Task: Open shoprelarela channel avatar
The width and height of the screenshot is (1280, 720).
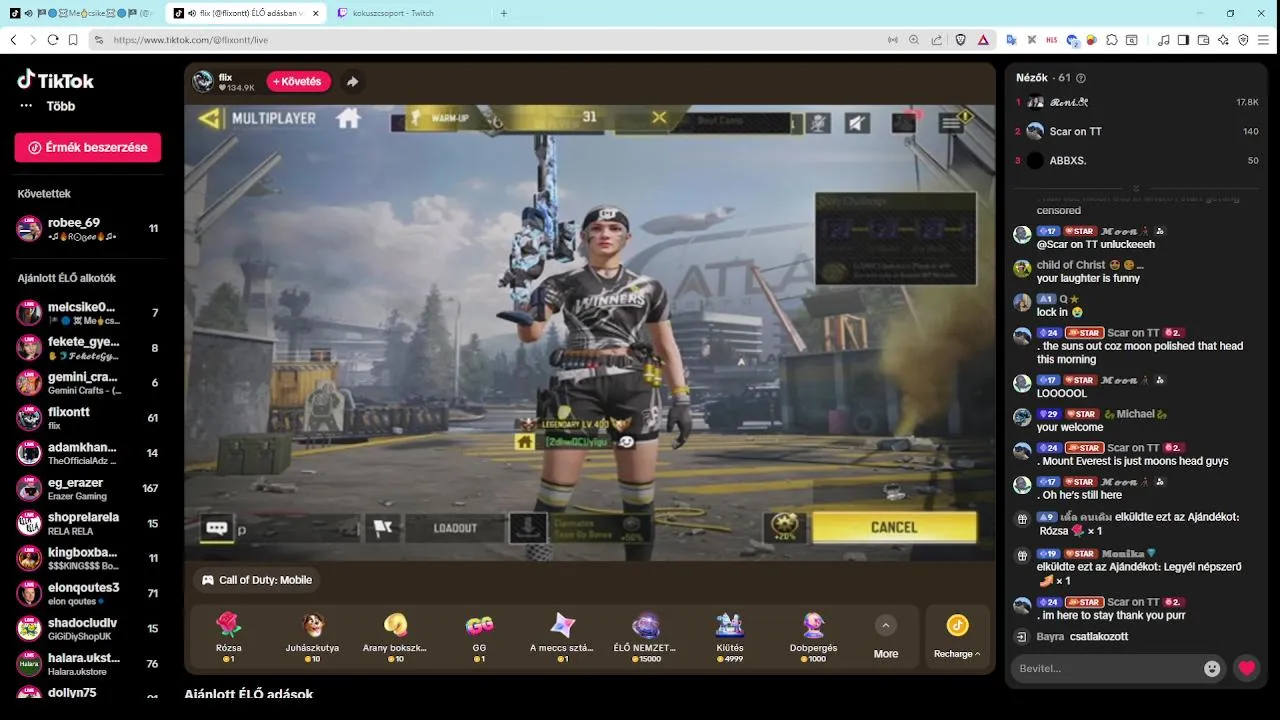Action: point(29,524)
